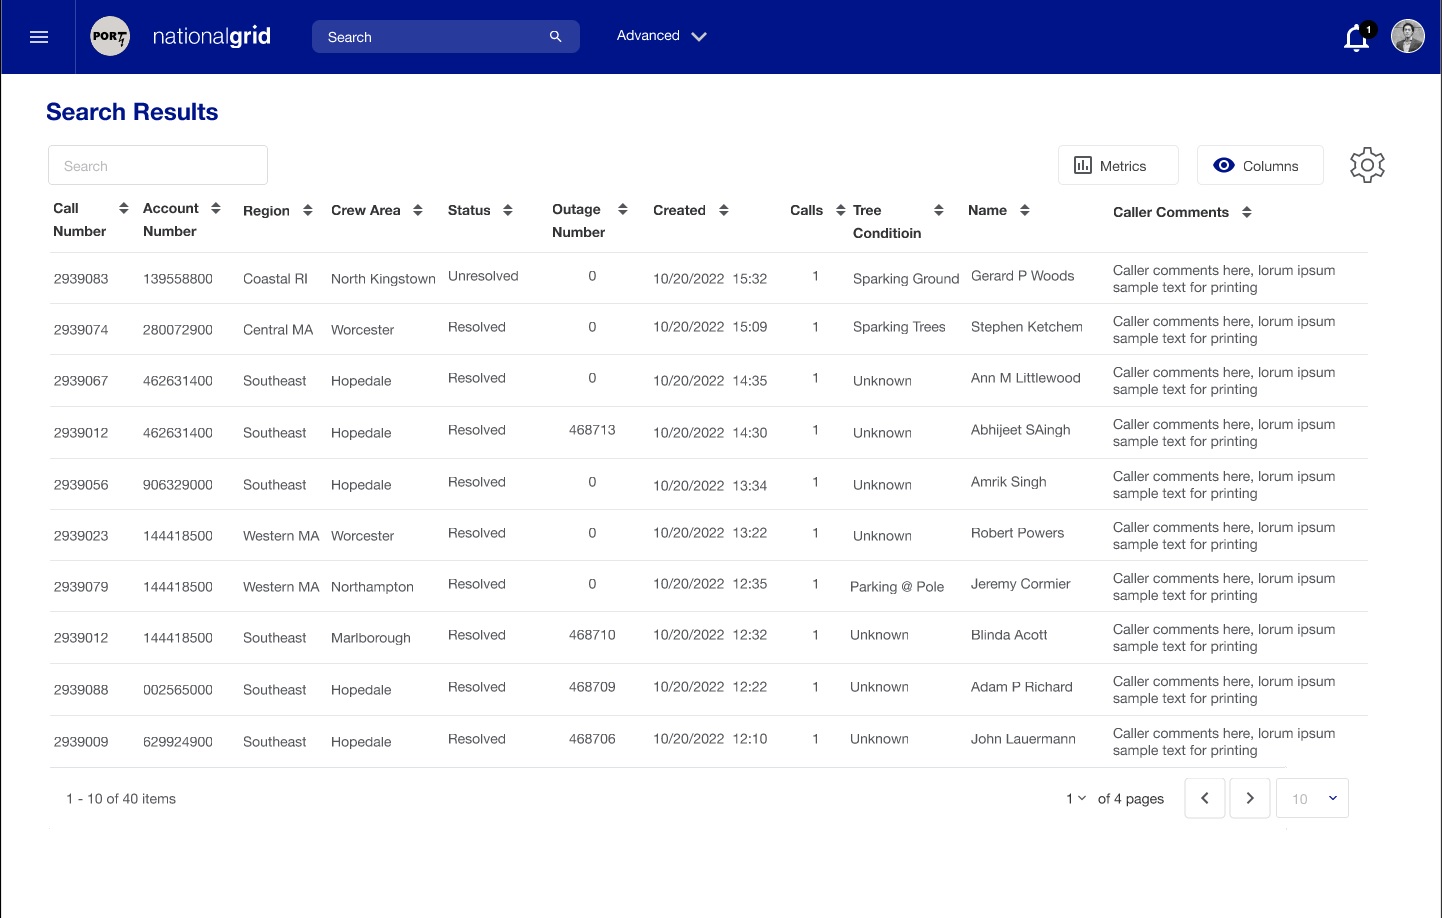The image size is (1442, 918).
Task: Click the magnifier icon in top search bar
Action: [556, 37]
